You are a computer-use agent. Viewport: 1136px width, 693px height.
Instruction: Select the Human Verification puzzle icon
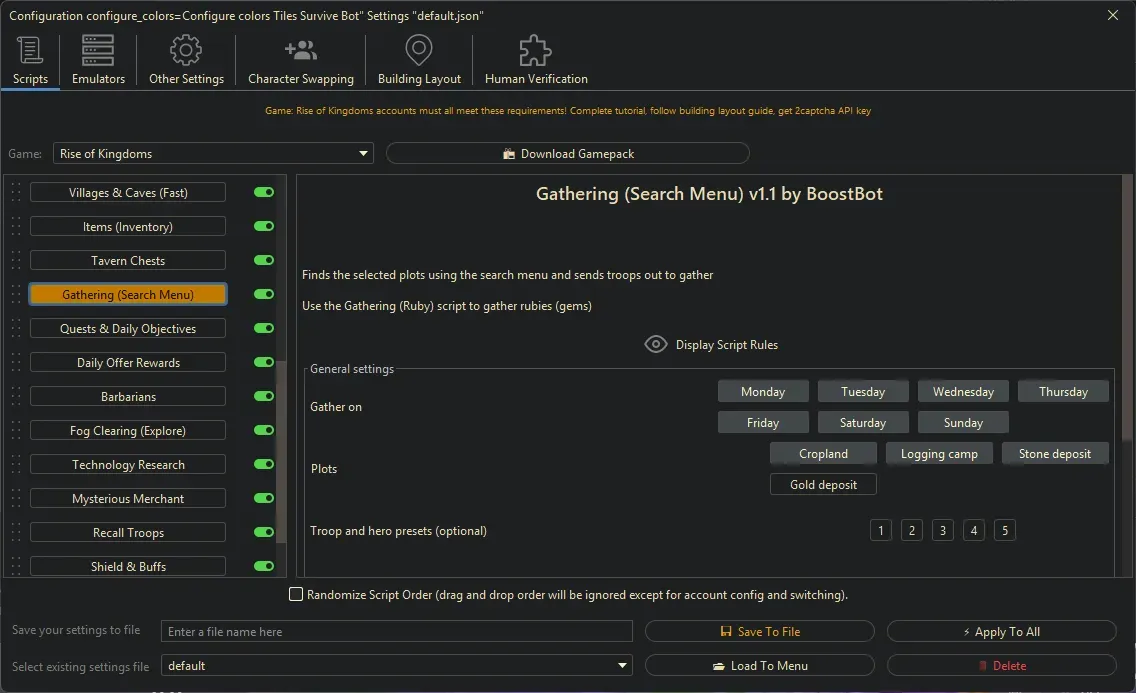point(534,49)
